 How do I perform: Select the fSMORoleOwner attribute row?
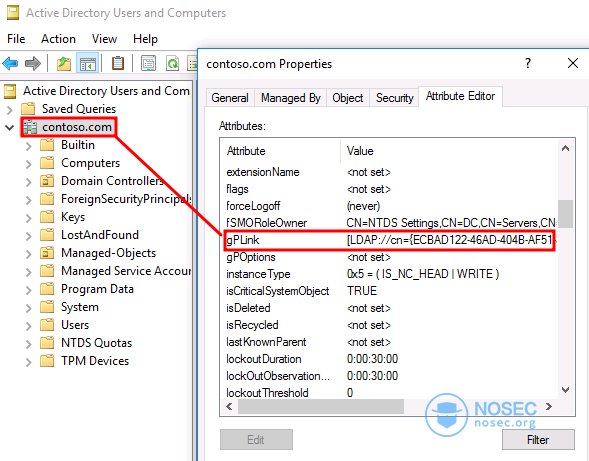click(x=389, y=223)
